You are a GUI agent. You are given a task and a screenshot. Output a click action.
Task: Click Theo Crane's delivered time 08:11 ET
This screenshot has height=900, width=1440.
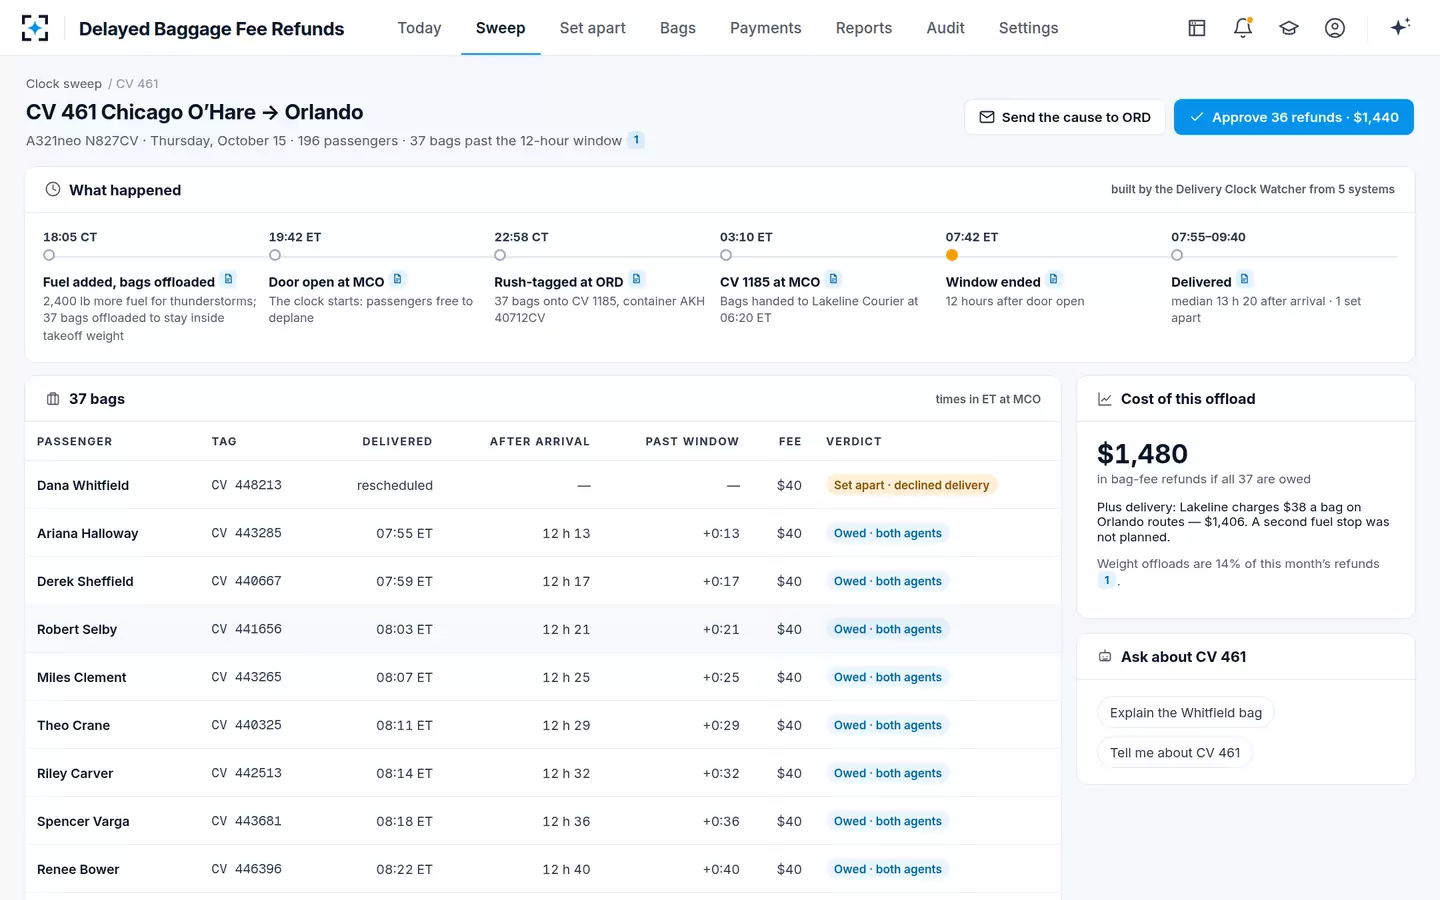tap(404, 725)
